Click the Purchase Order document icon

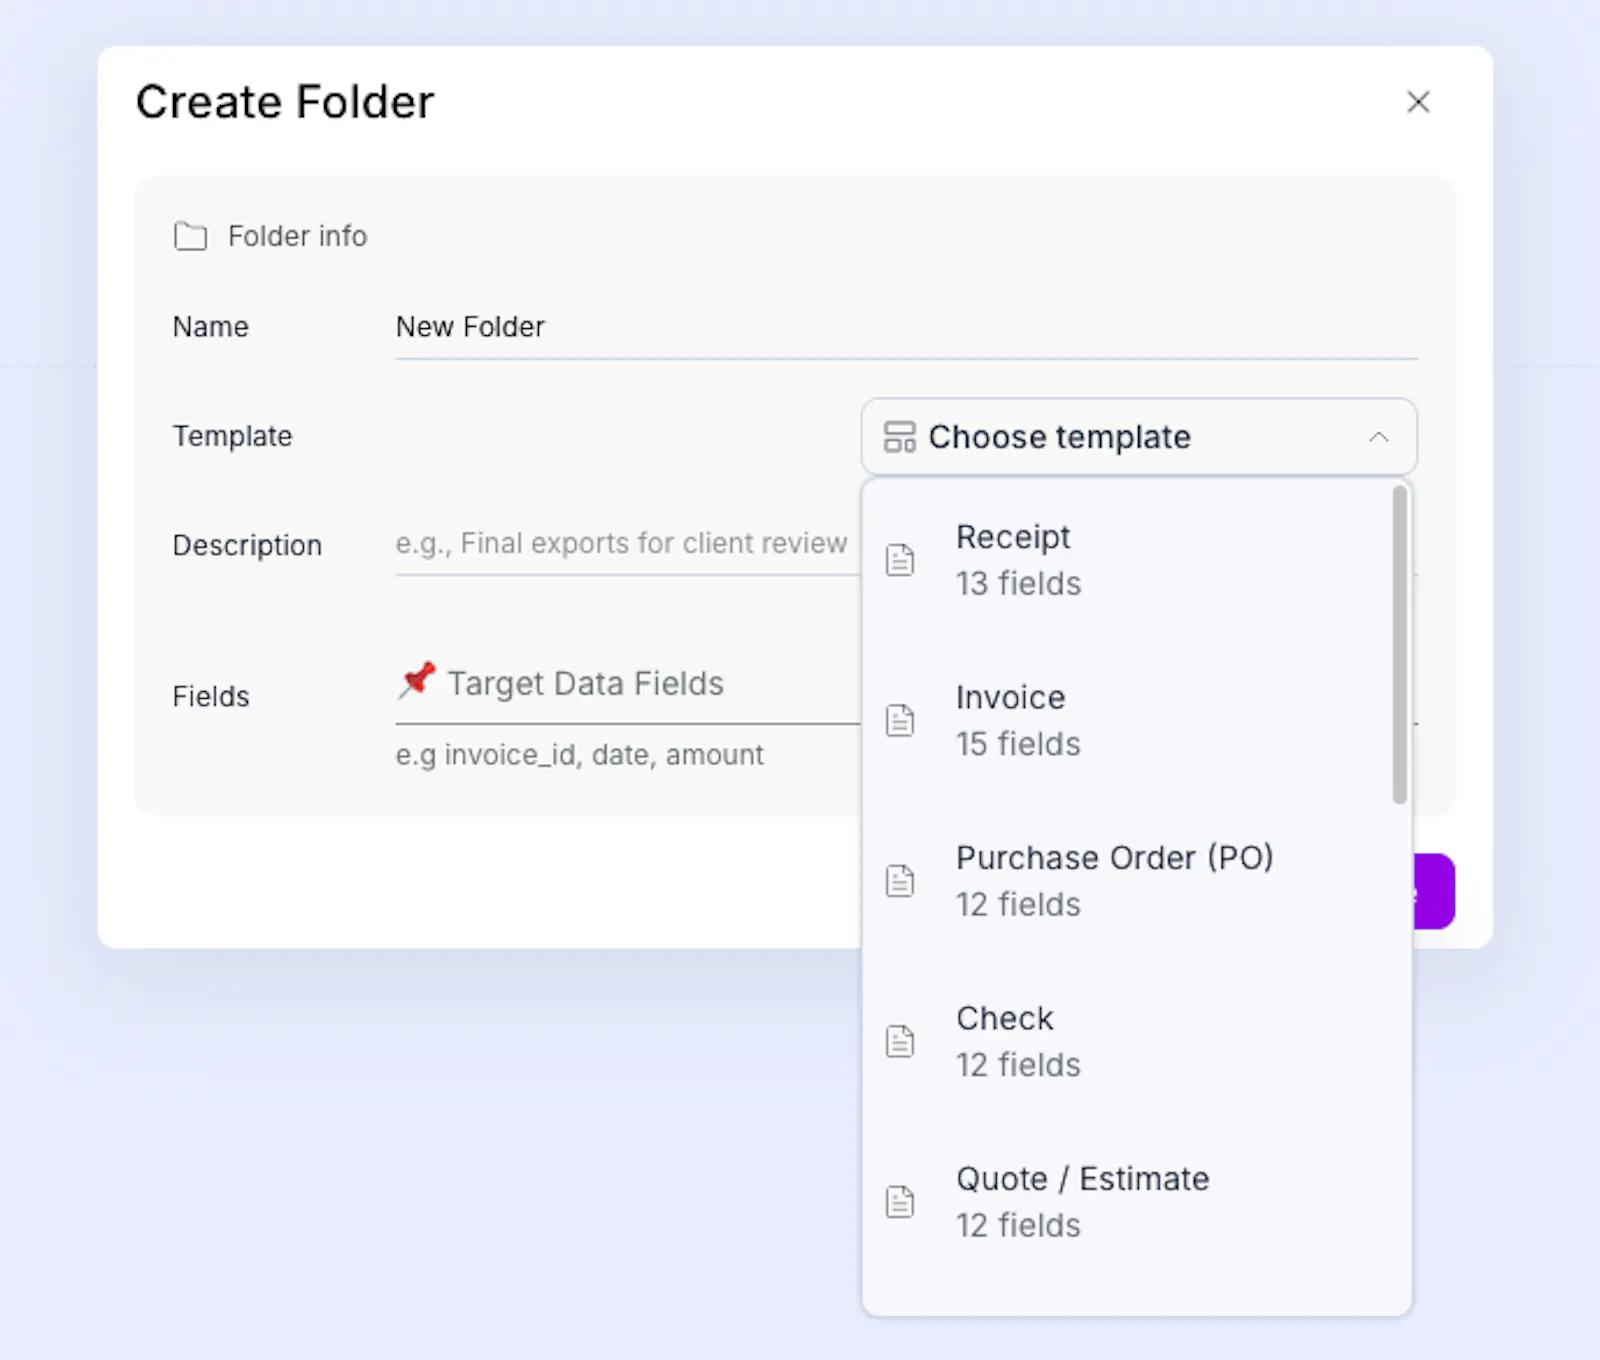coord(900,881)
